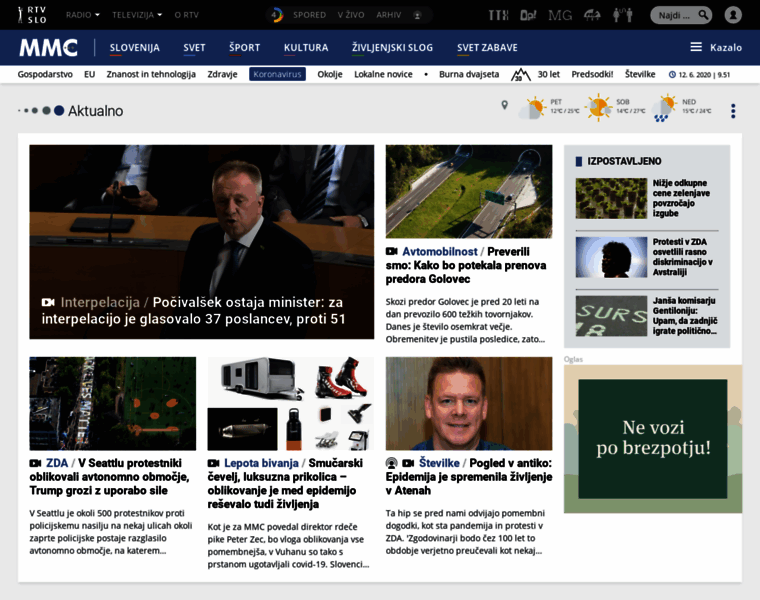Click the Lepota bivanja category label
The image size is (760, 600).
point(261,463)
